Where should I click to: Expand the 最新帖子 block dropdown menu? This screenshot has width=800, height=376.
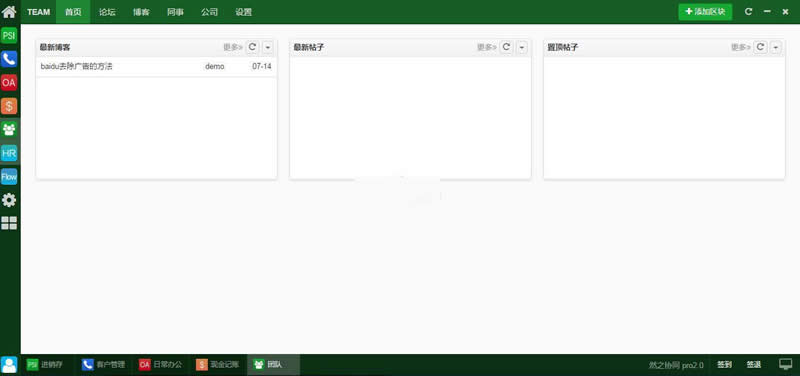[x=521, y=47]
